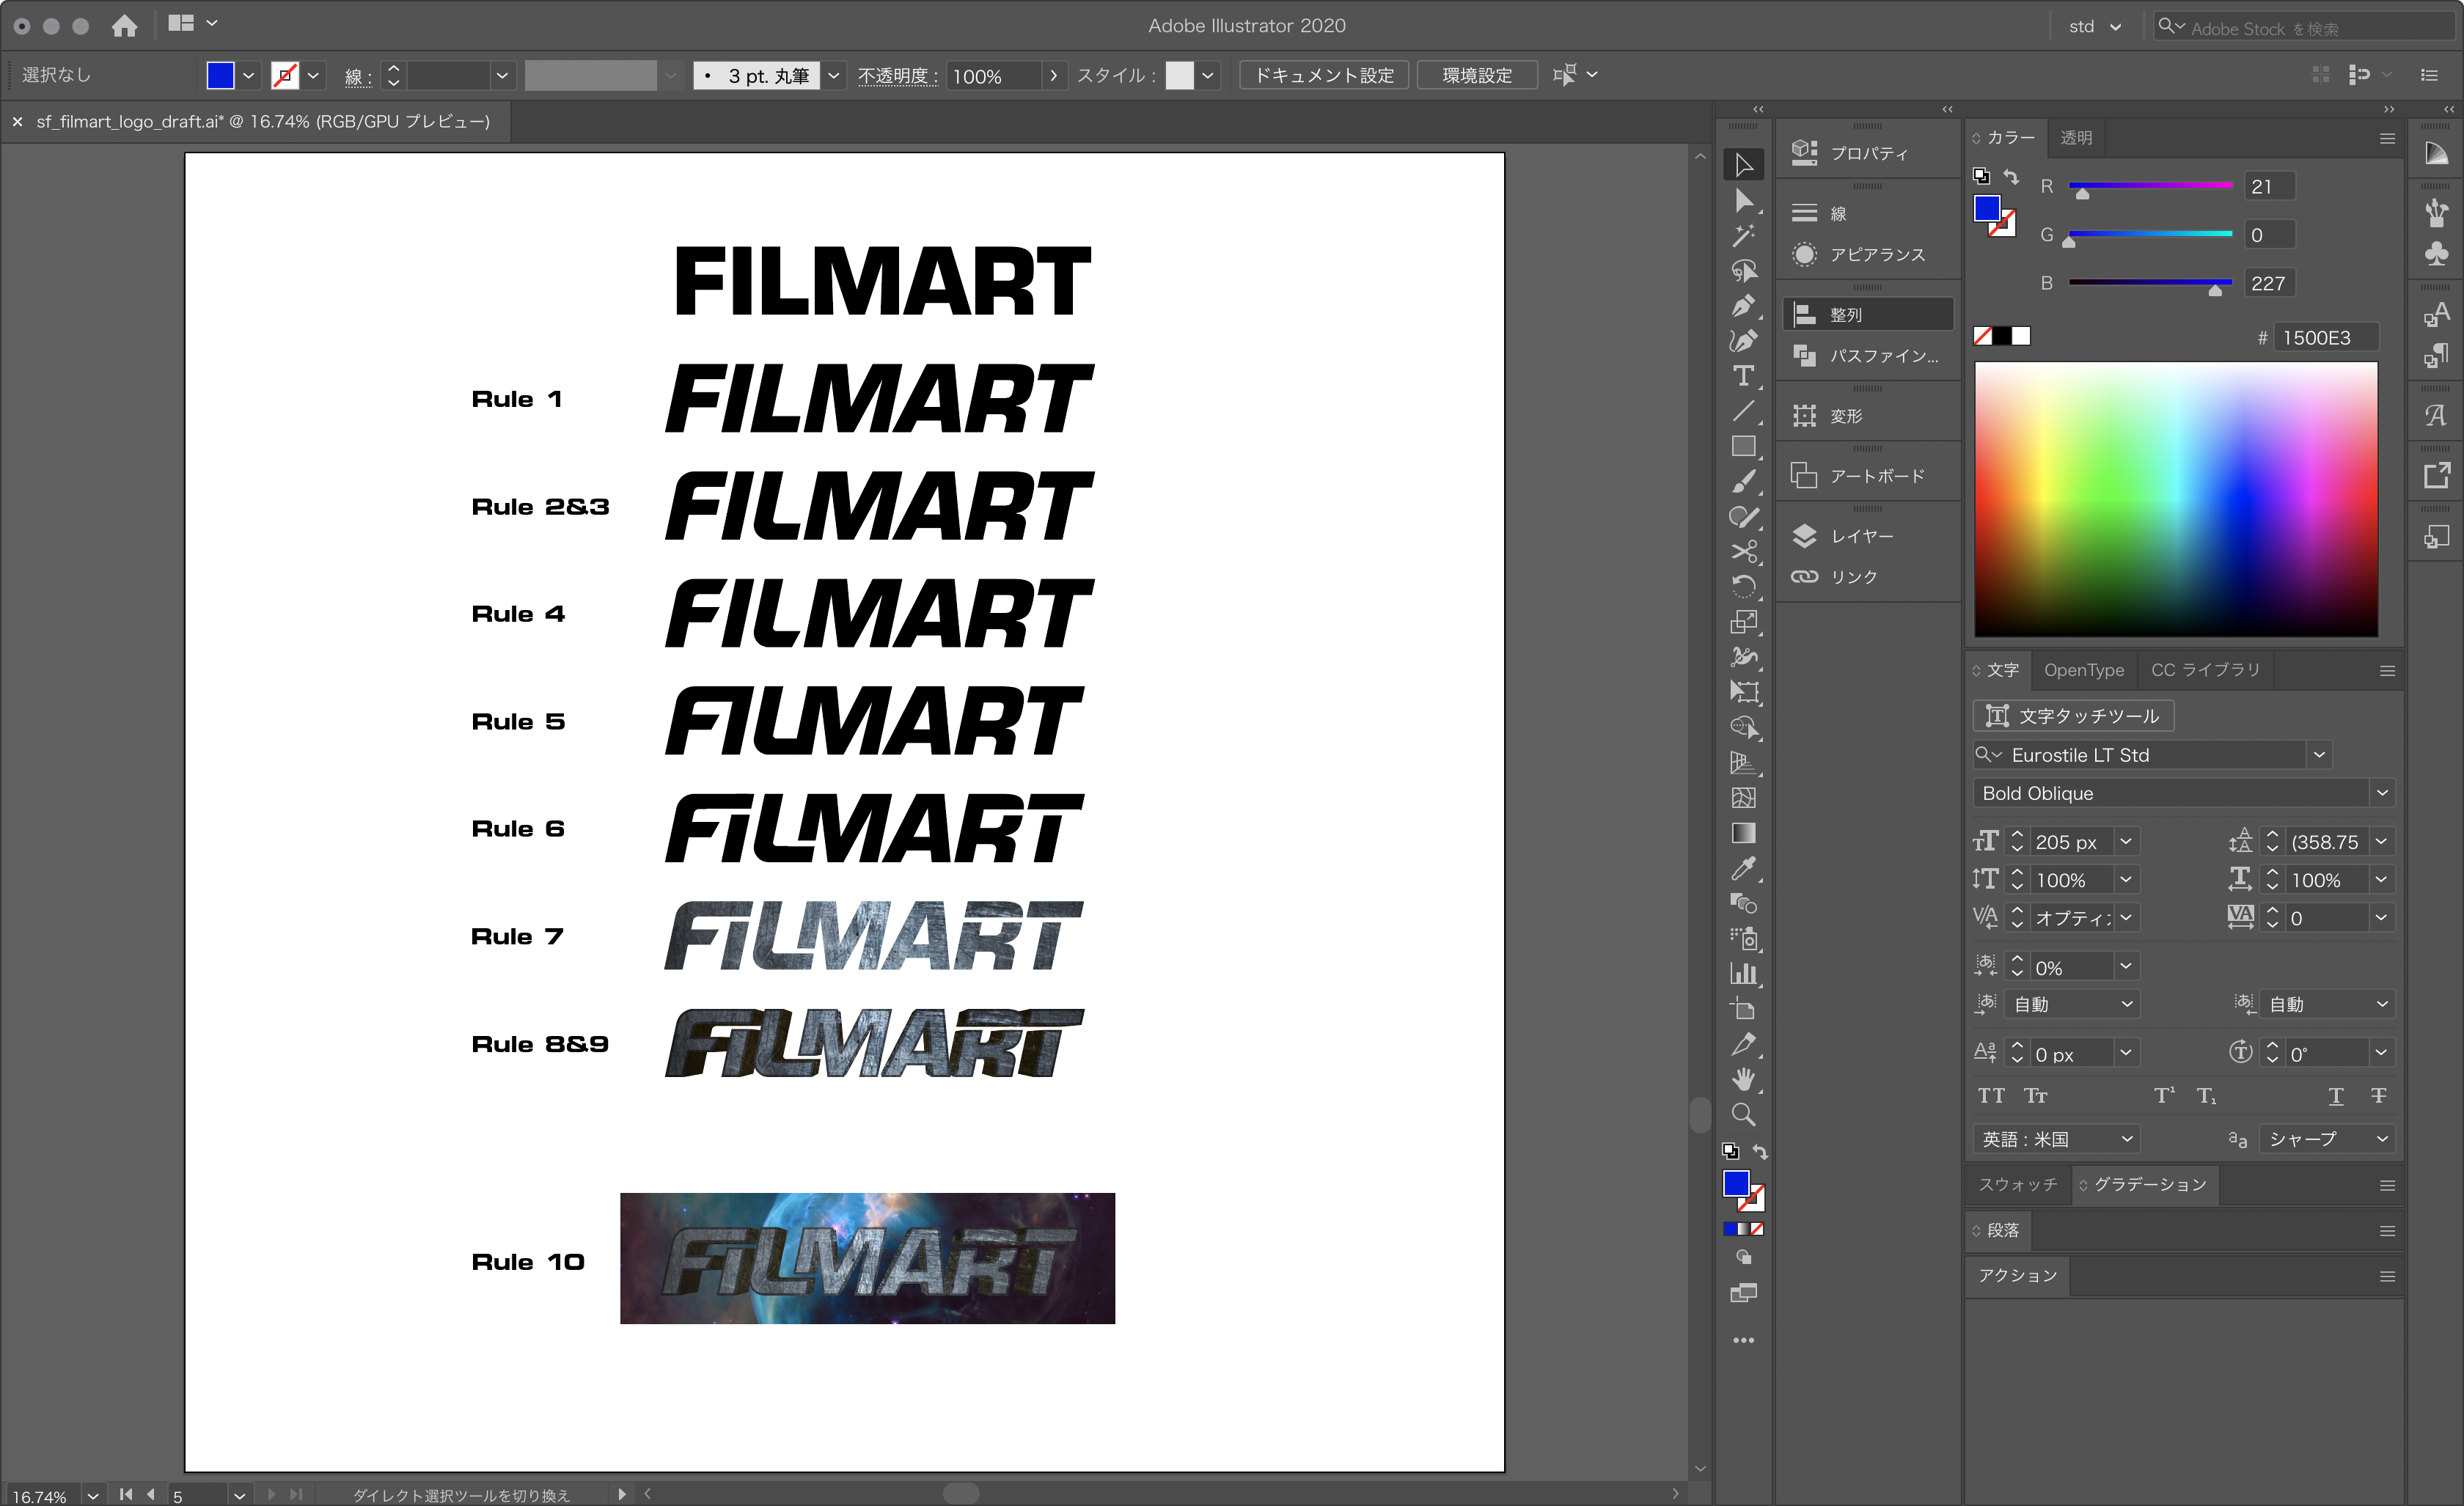Open the Pathfinder (パスファイン) panel
Viewport: 2464px width, 1506px height.
[1867, 356]
